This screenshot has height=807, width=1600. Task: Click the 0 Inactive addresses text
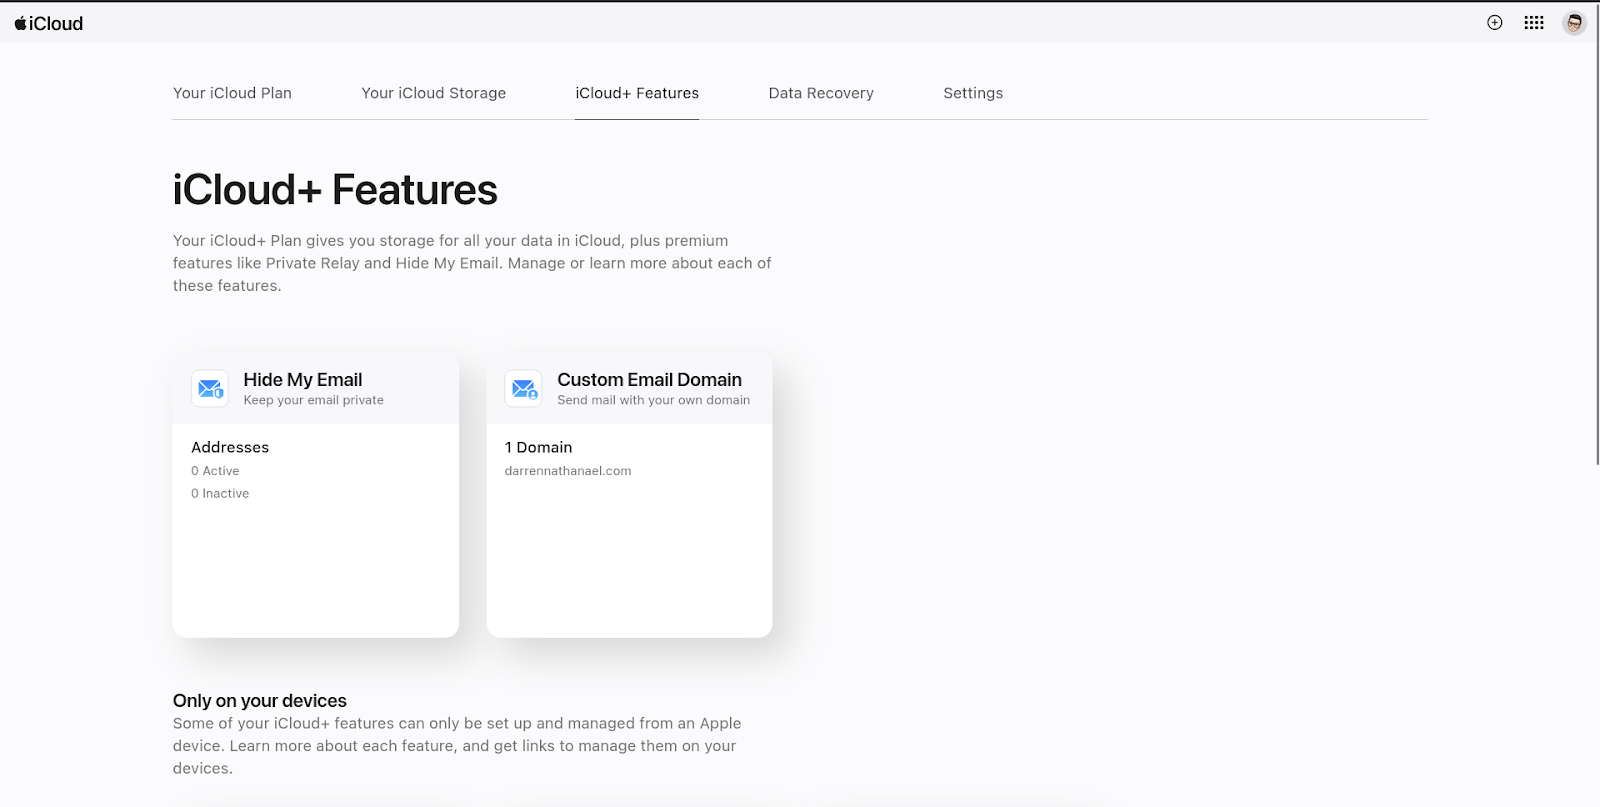(x=220, y=494)
